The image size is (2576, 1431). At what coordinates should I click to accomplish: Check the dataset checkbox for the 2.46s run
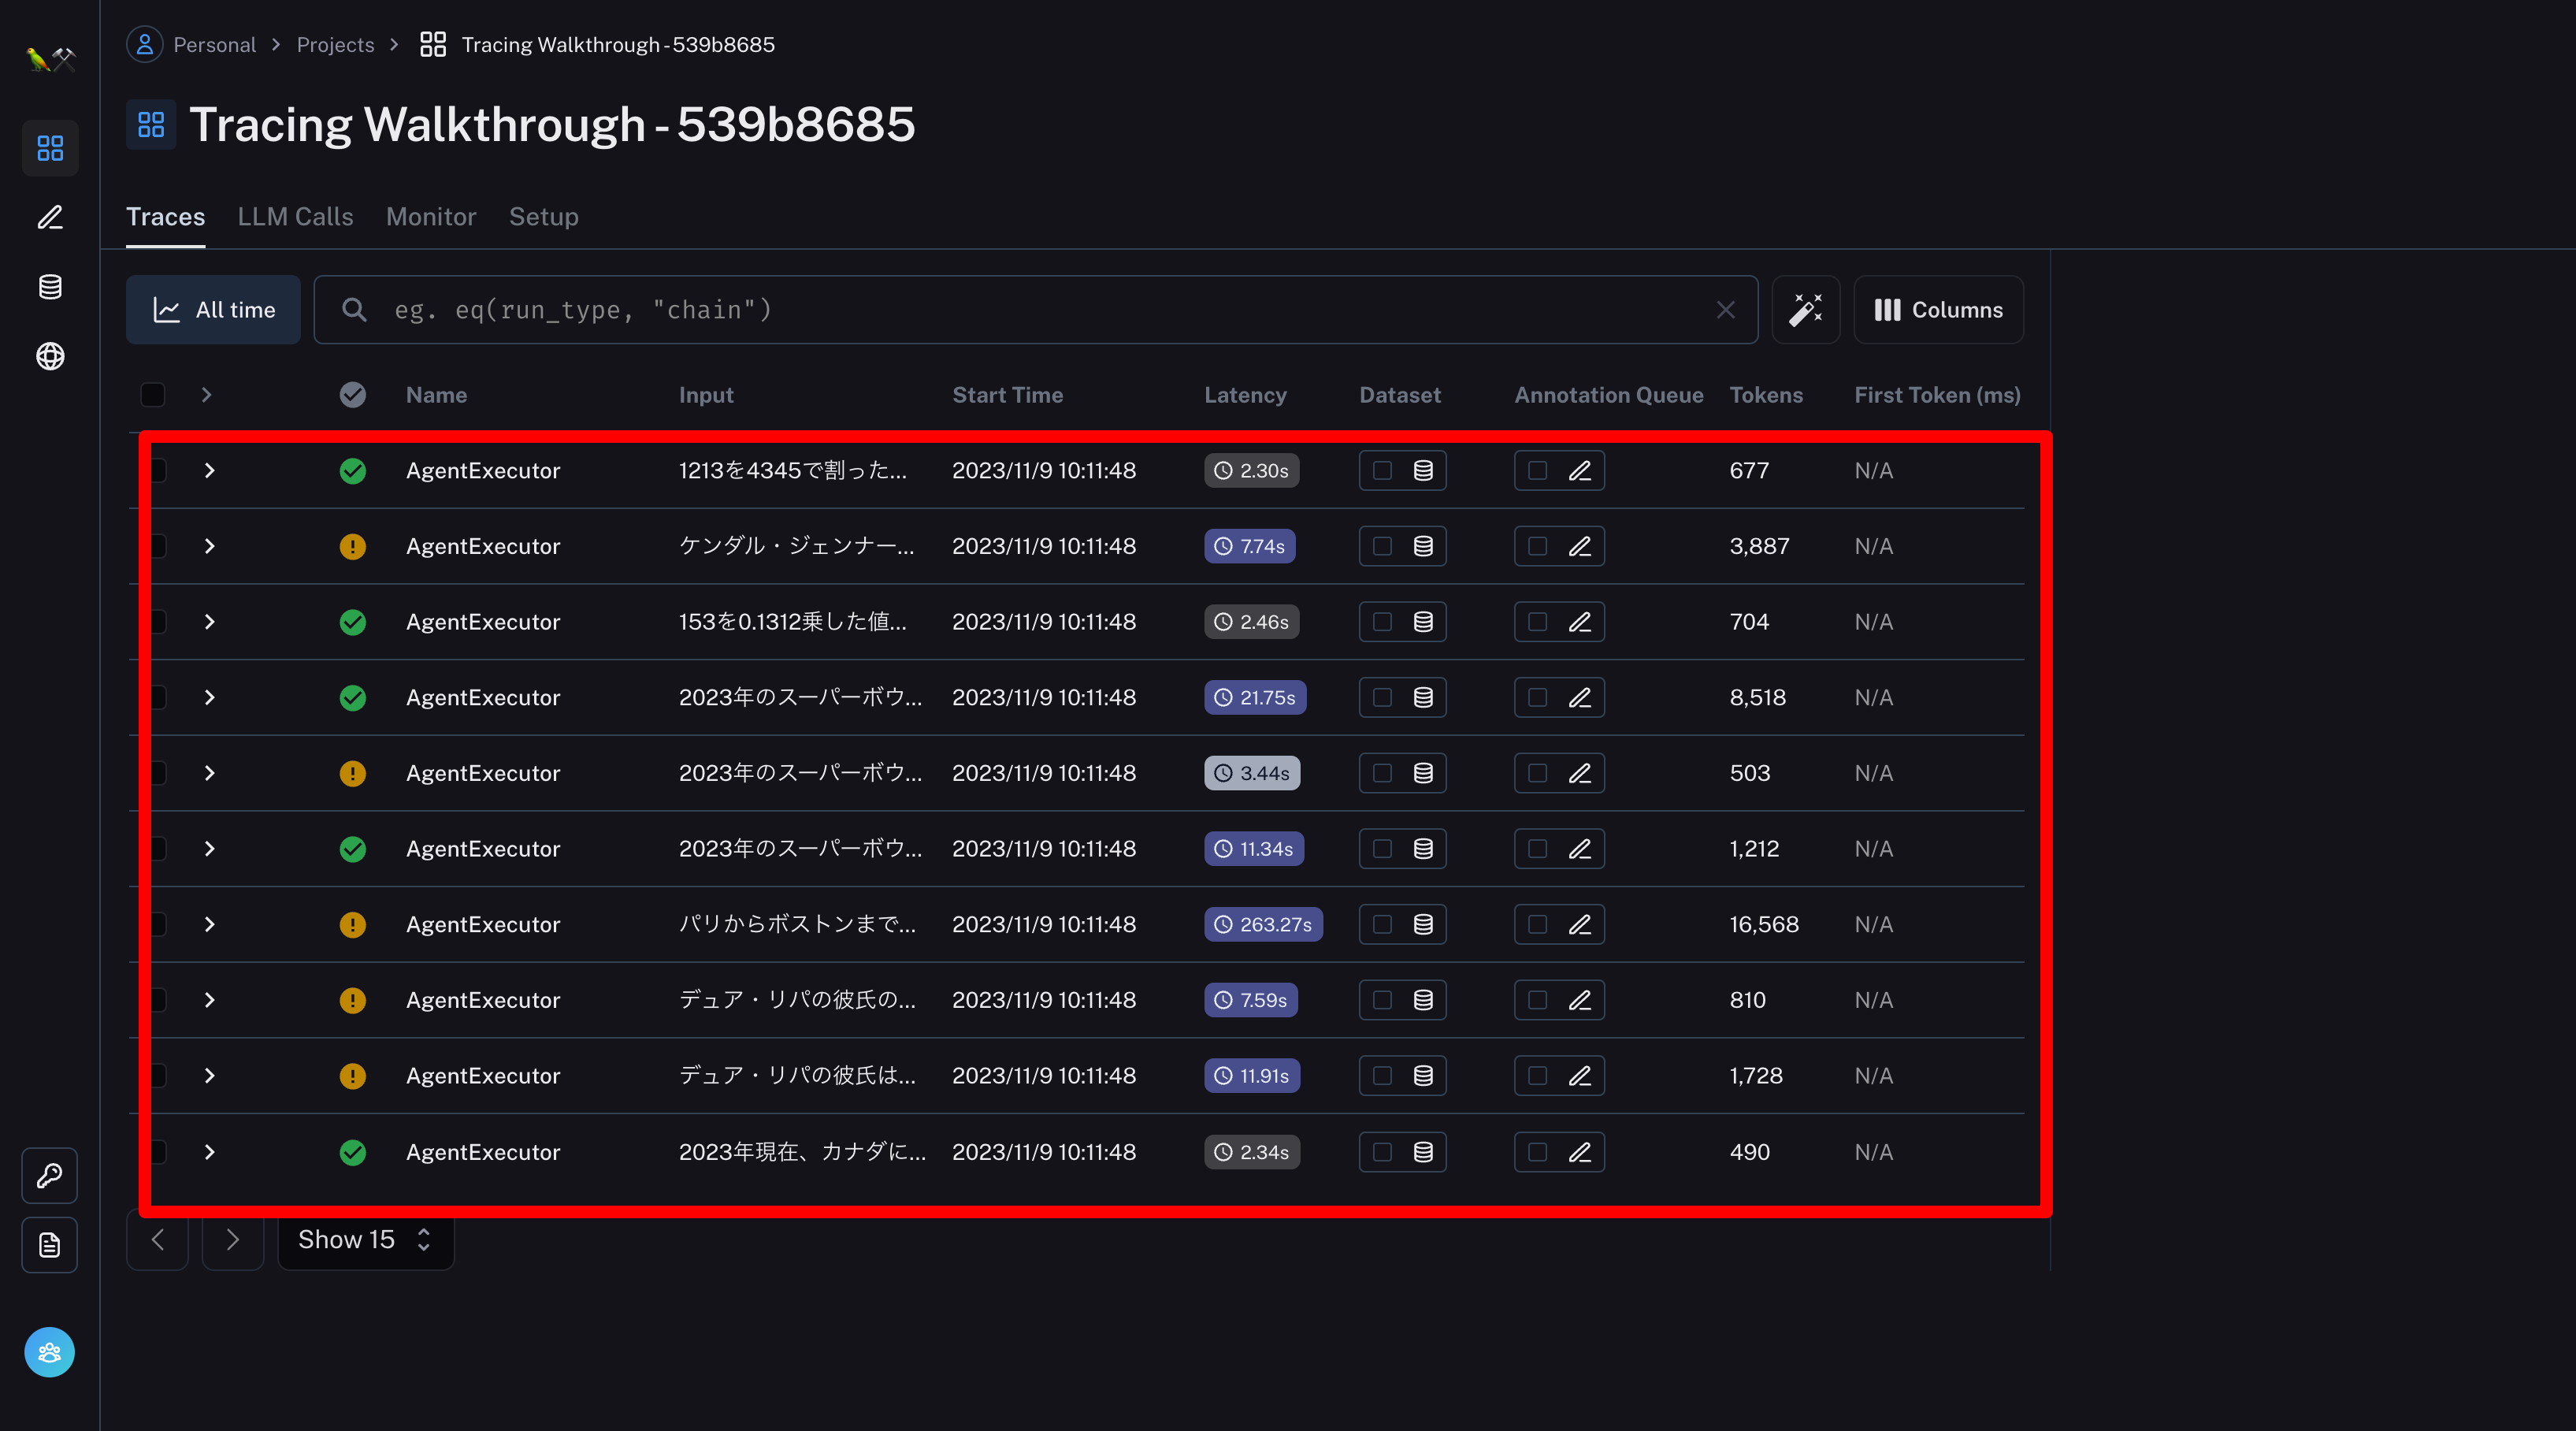click(1382, 622)
